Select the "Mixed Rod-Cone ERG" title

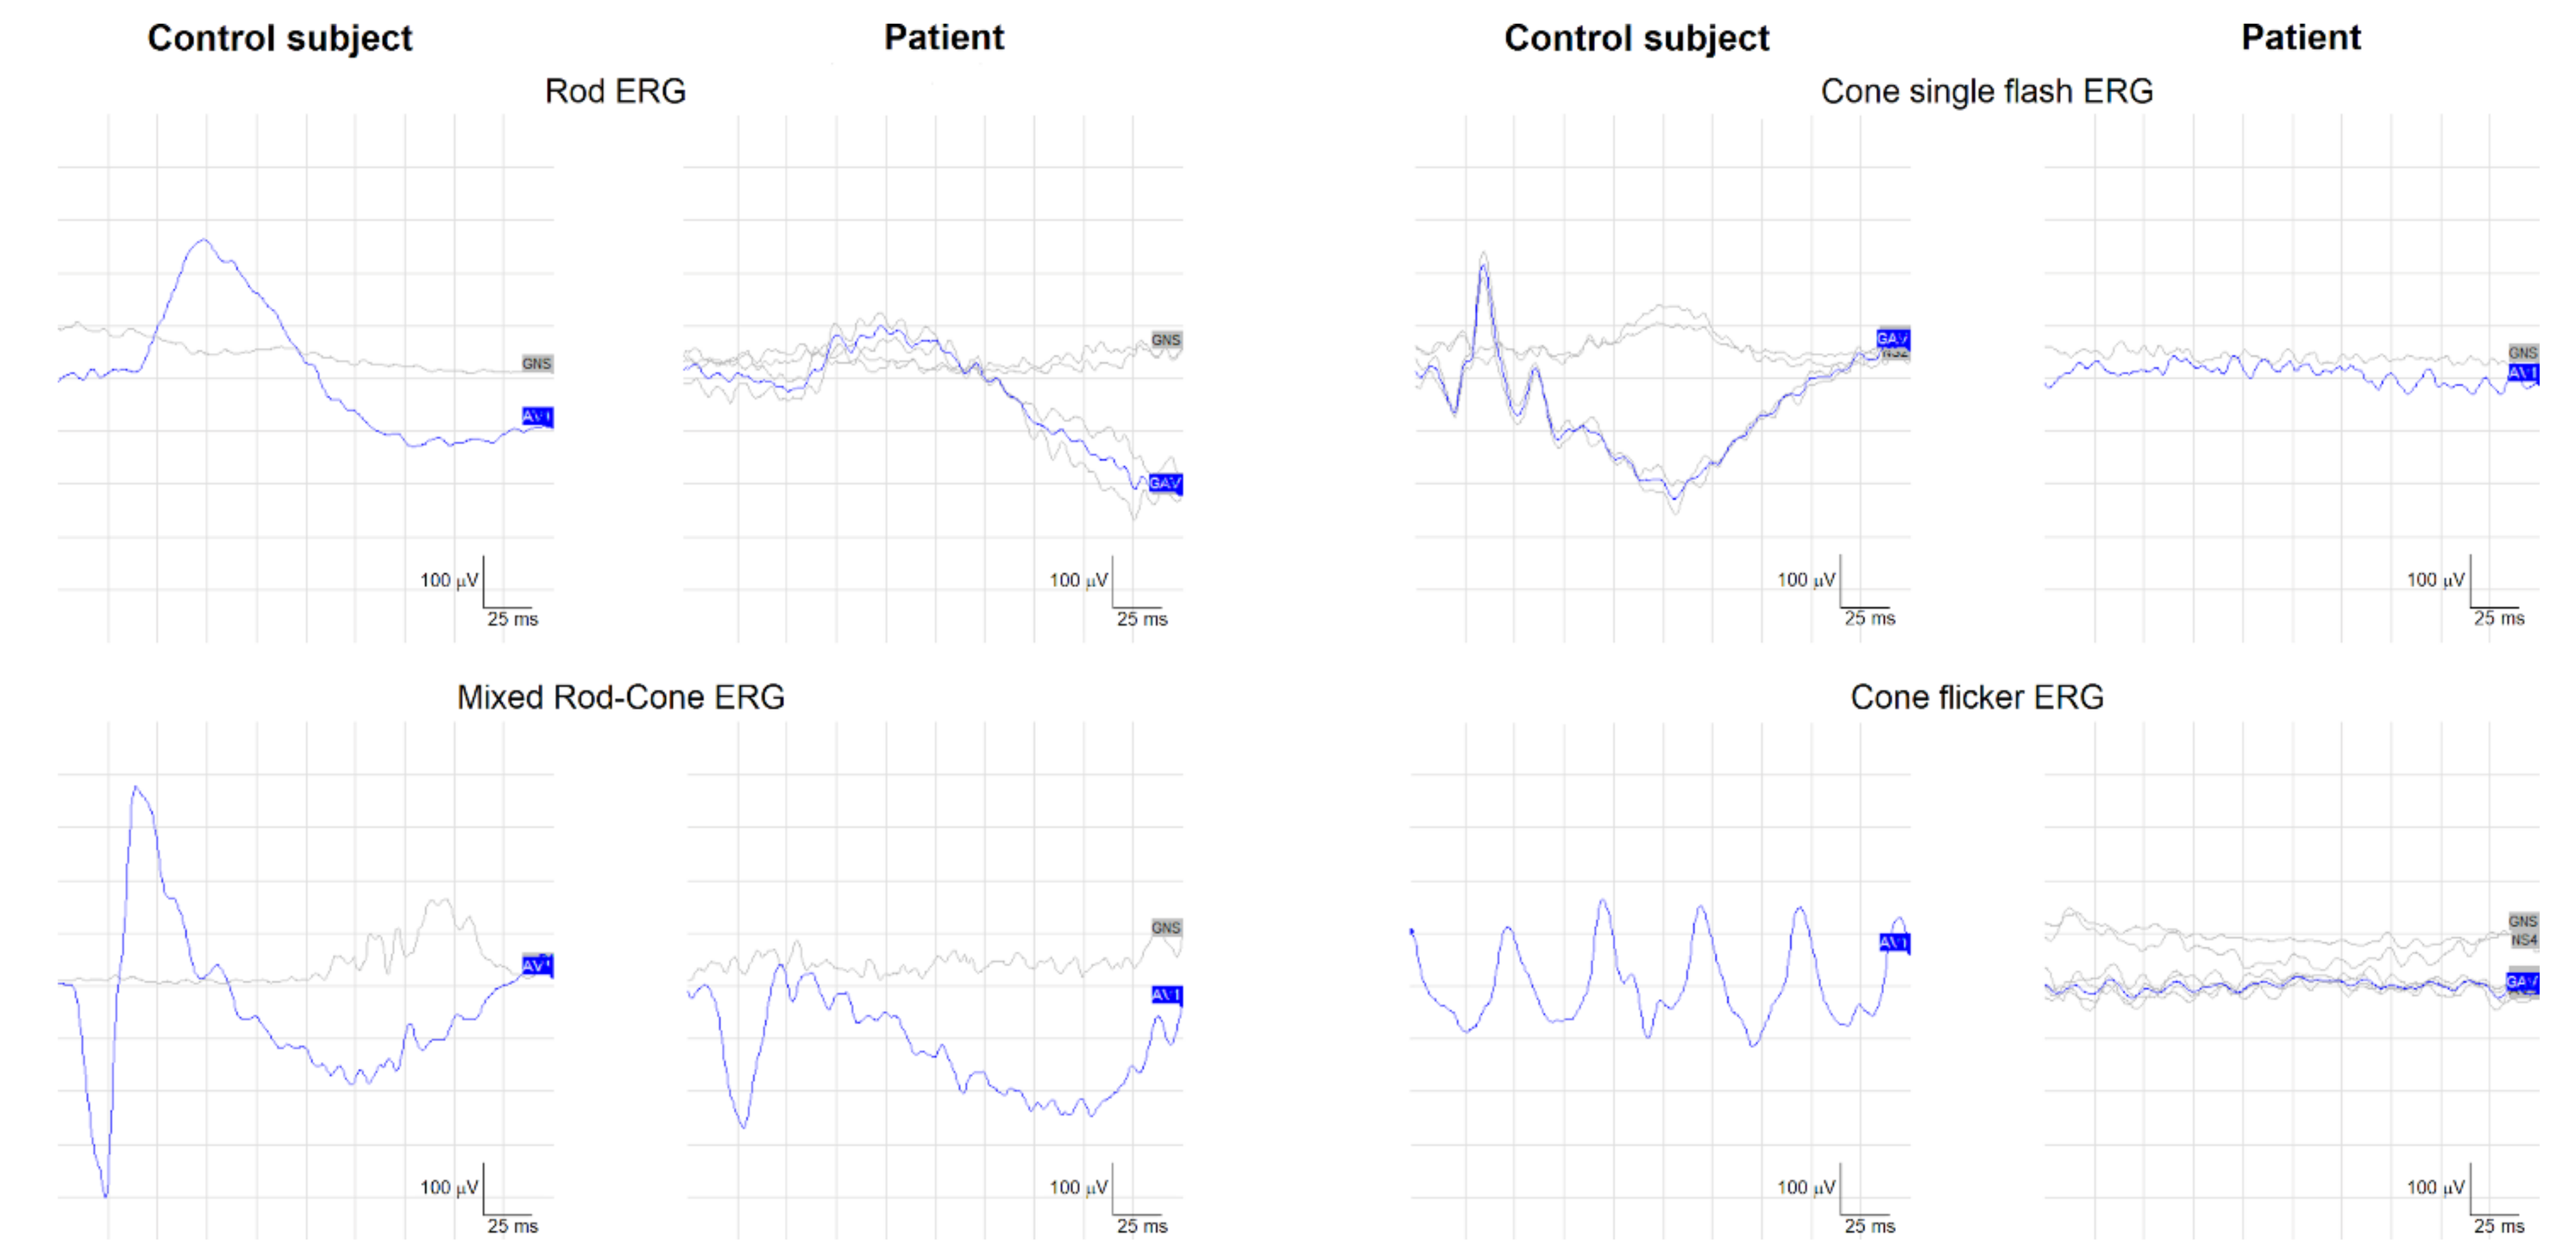pos(620,697)
